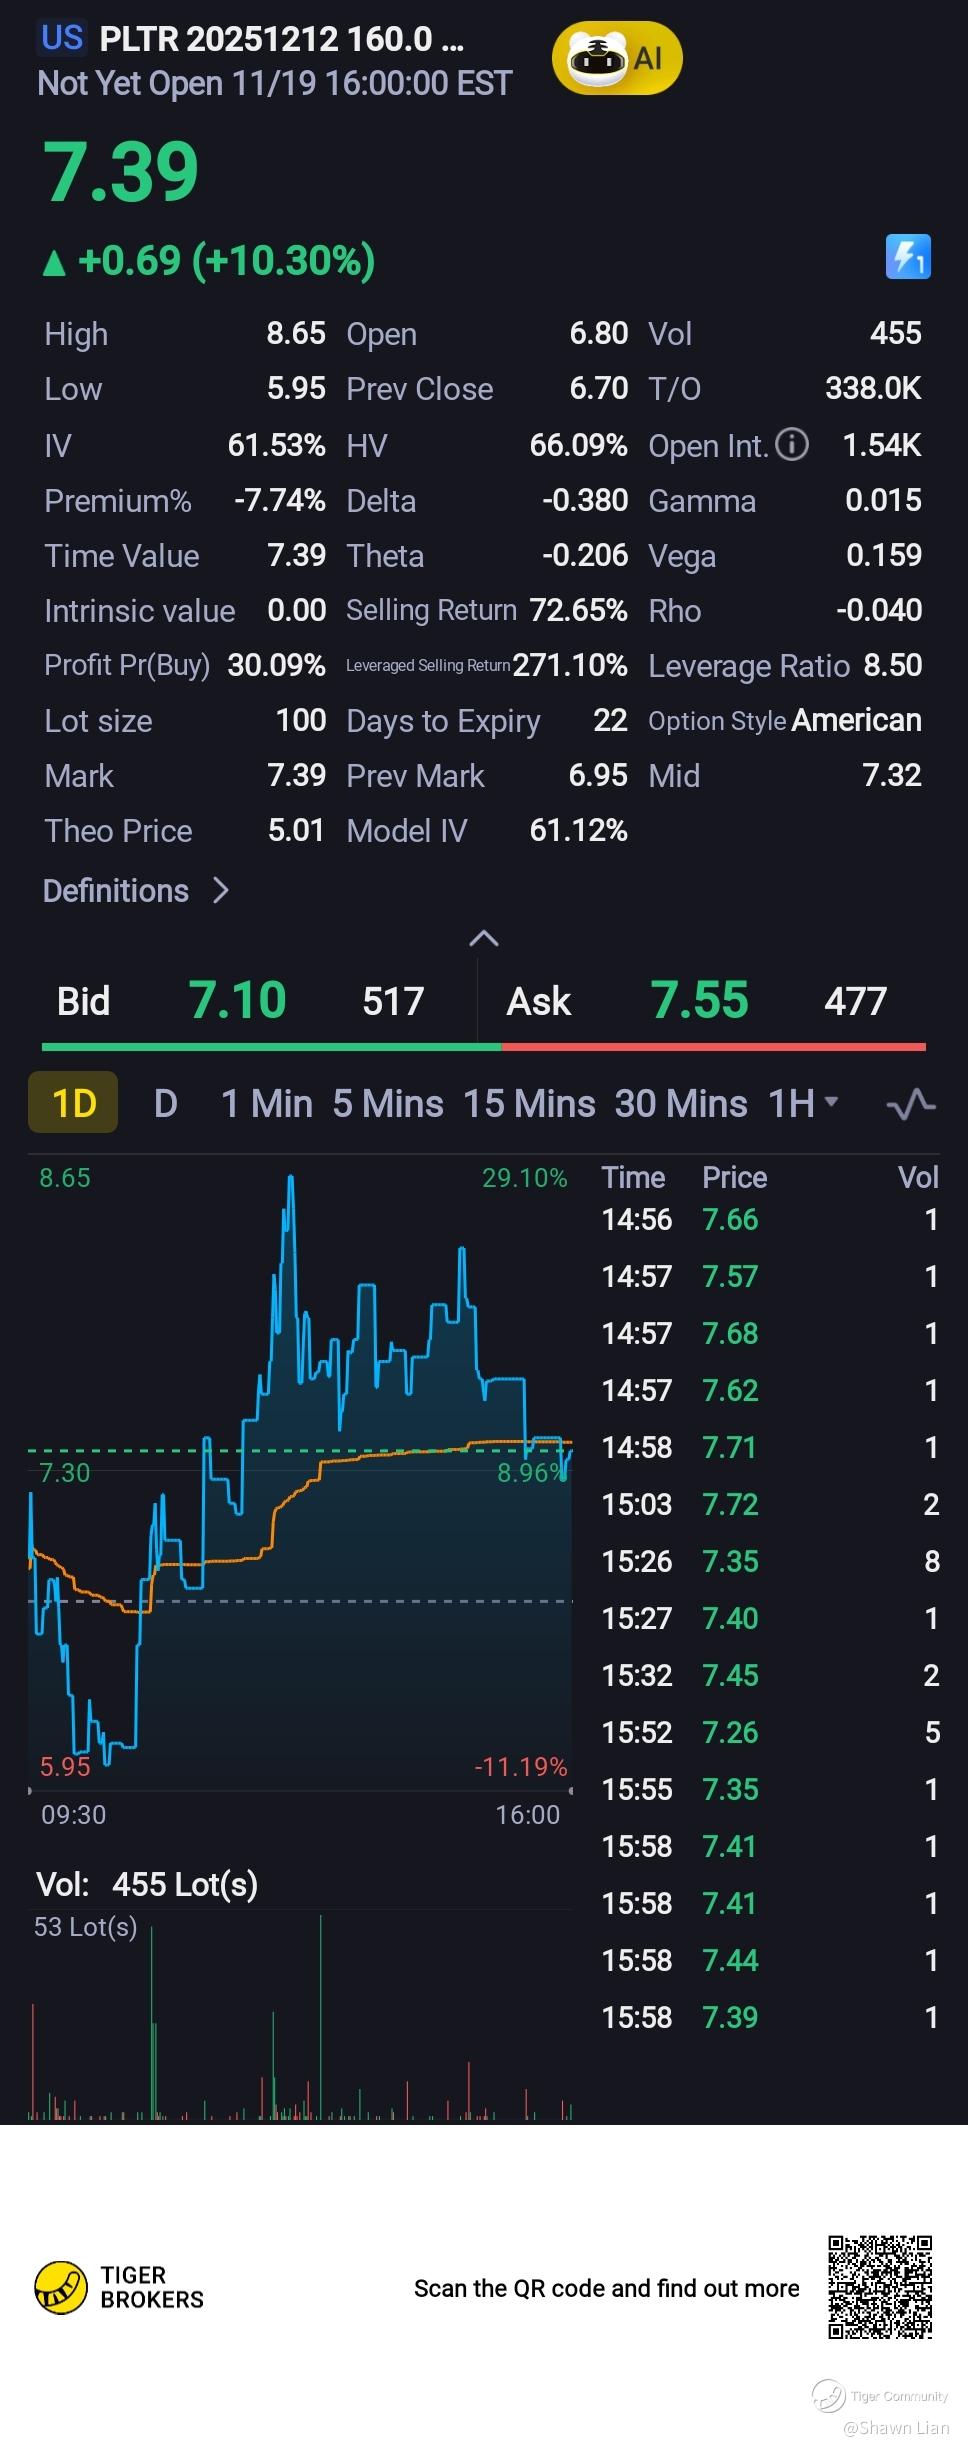The image size is (968, 2450).
Task: Tap the 5.95 low label on chart
Action: (65, 1767)
